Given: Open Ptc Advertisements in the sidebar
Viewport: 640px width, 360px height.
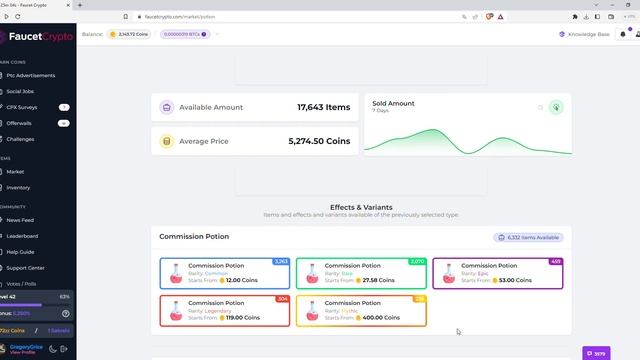Looking at the screenshot, I should pos(31,76).
